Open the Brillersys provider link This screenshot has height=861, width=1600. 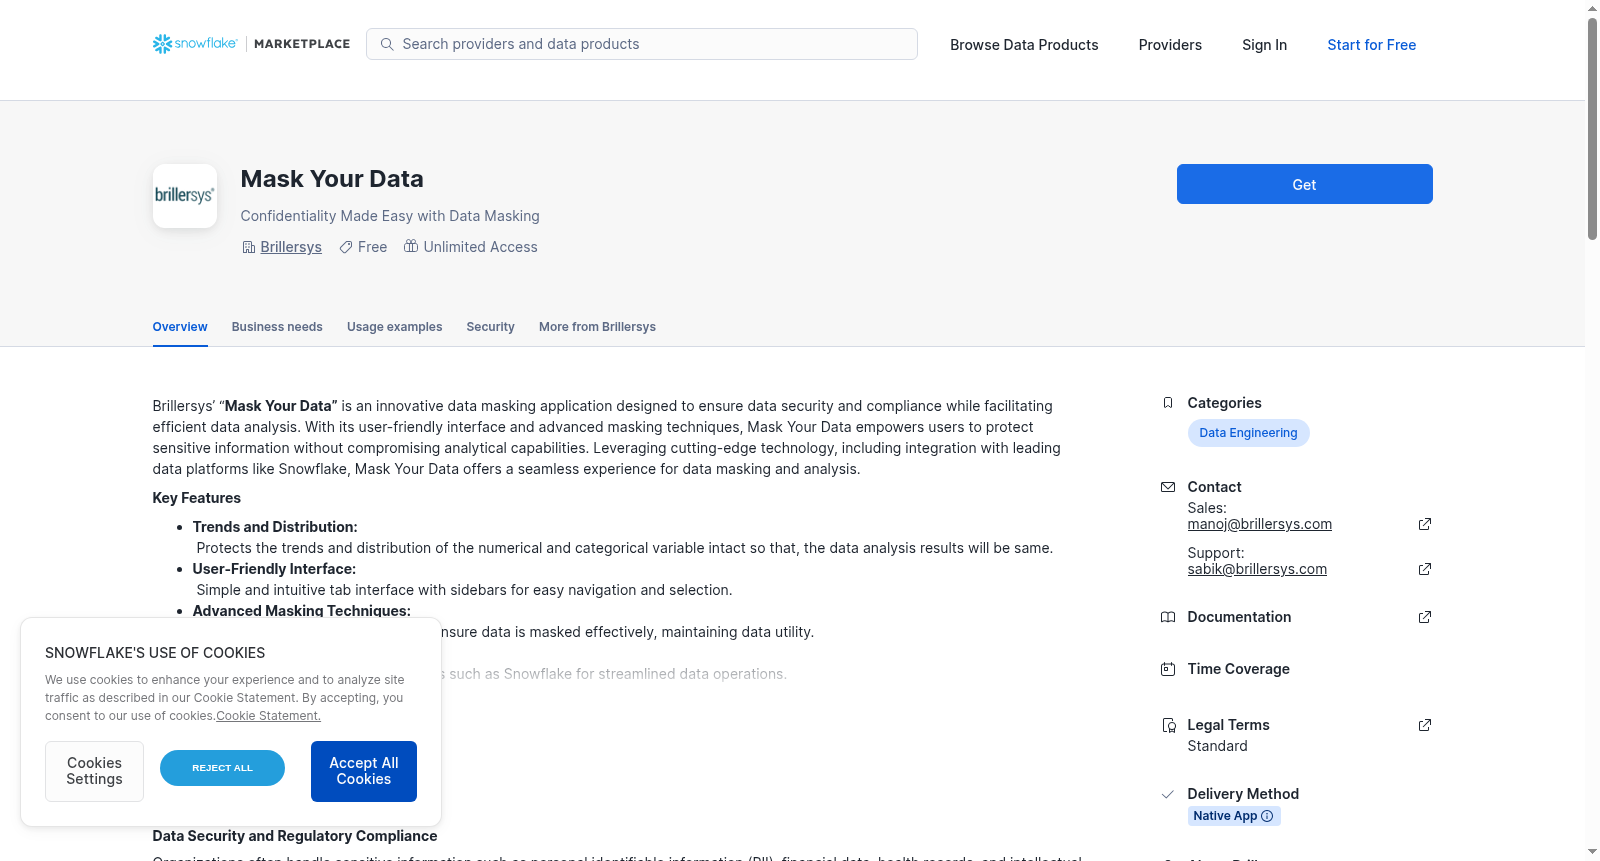[x=291, y=247]
